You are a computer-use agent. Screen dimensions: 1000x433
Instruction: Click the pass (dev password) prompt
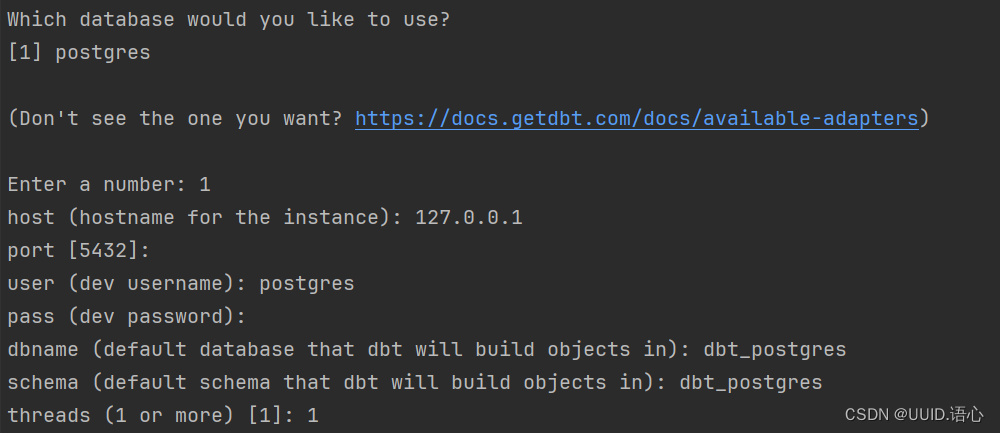click(x=126, y=316)
